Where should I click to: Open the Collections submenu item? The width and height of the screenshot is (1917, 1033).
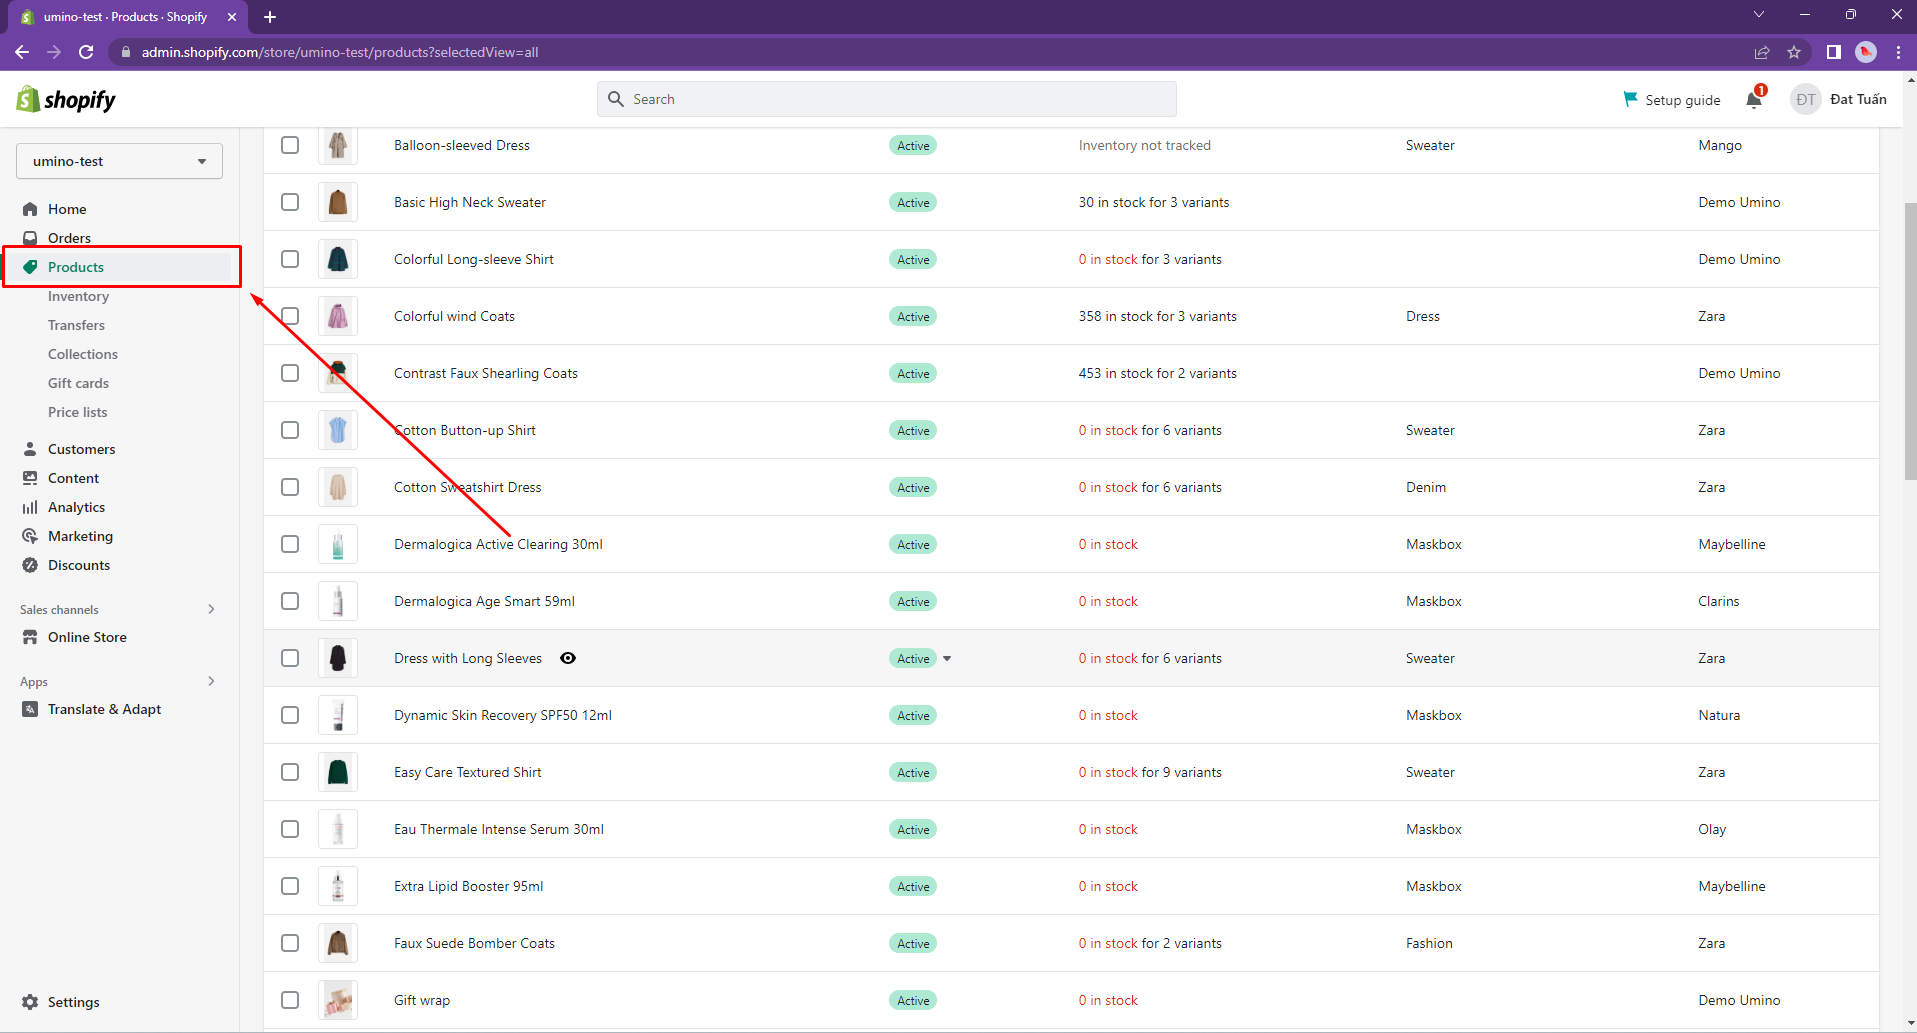click(x=82, y=354)
